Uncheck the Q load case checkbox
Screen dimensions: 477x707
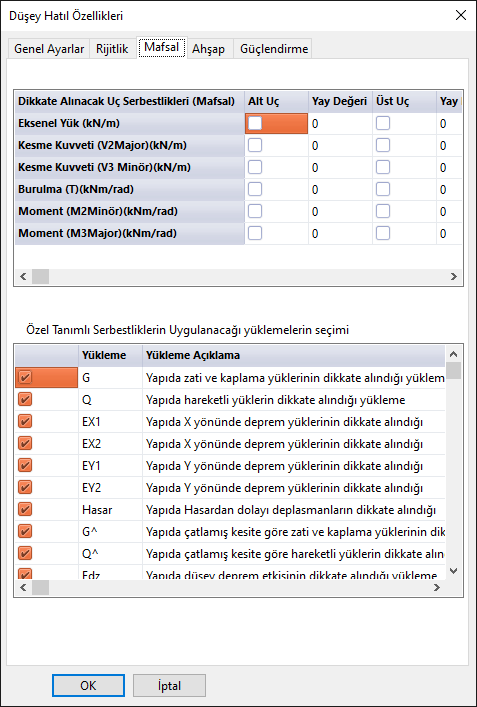point(25,399)
